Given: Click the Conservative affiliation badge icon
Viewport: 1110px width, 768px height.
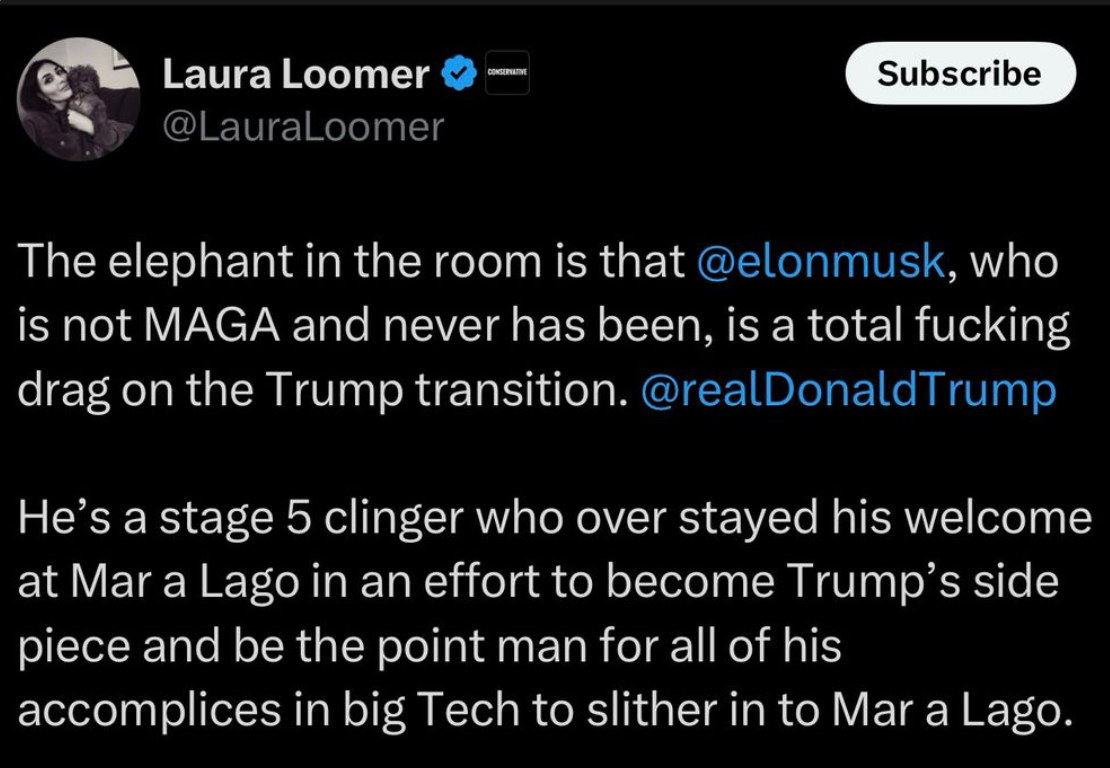Looking at the screenshot, I should [x=507, y=73].
